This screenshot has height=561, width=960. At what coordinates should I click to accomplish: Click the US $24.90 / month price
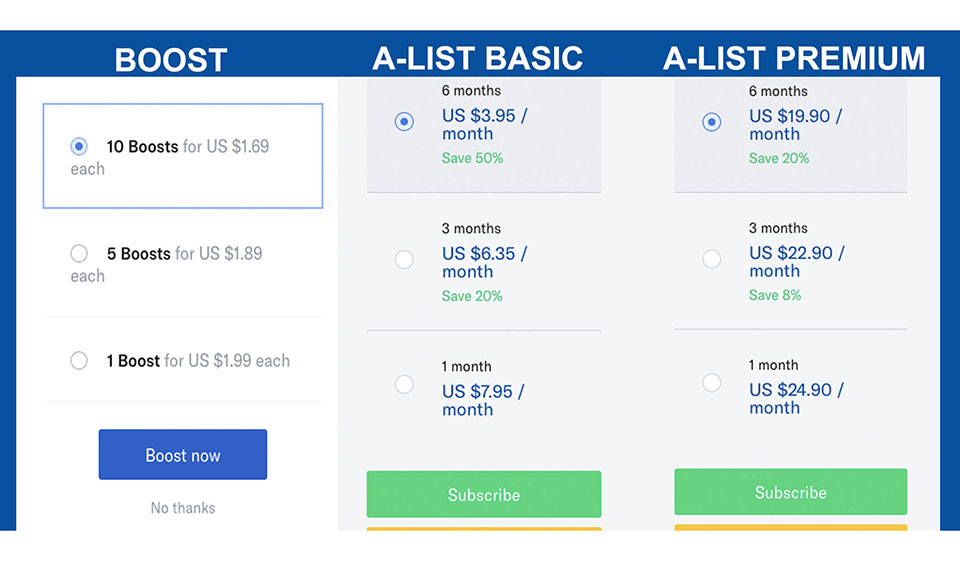tap(796, 399)
